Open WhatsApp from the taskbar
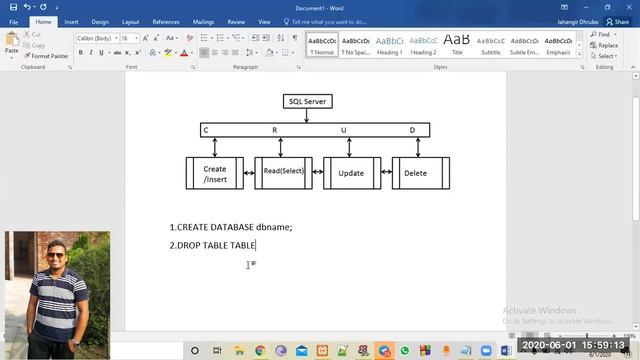The image size is (640, 360). (404, 350)
